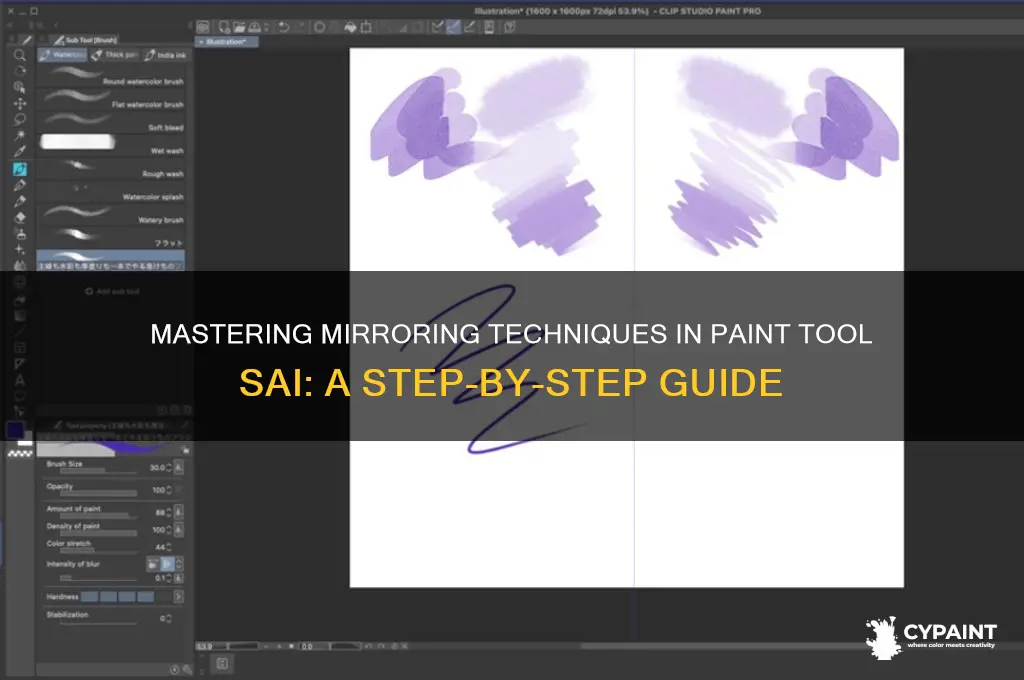1024x680 pixels.
Task: Toggle the first Intensity of blur mode button
Action: 153,564
